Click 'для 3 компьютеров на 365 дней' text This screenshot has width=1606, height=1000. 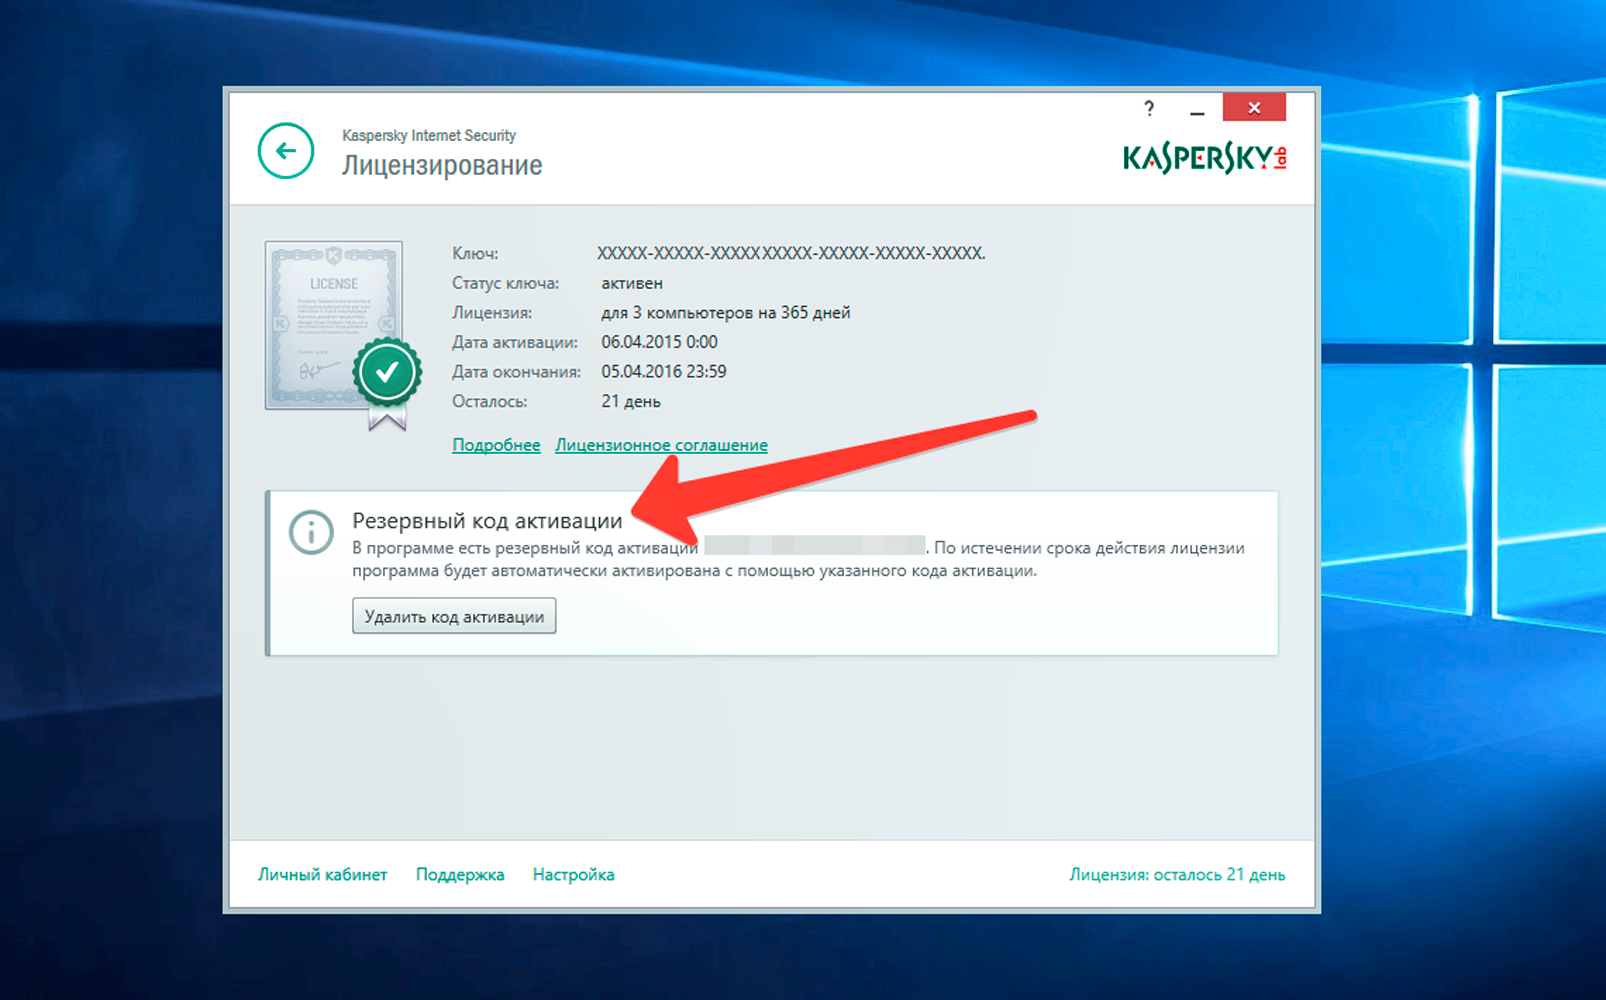(x=725, y=312)
